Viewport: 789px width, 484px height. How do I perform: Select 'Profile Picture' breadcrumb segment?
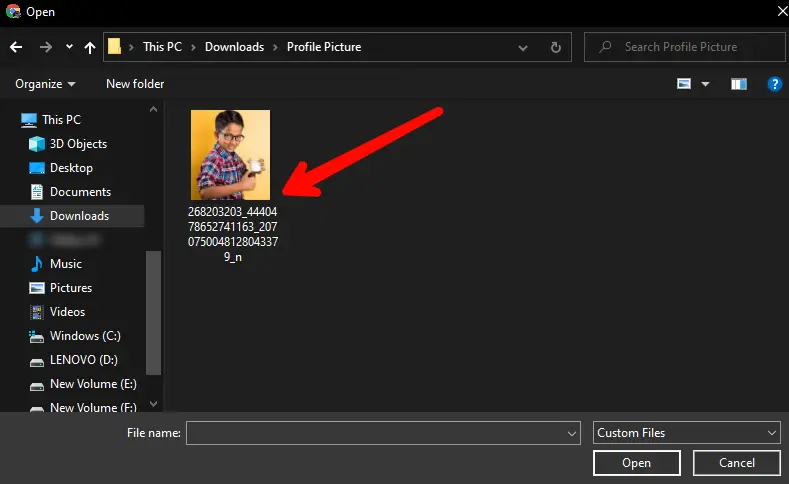[x=324, y=47]
